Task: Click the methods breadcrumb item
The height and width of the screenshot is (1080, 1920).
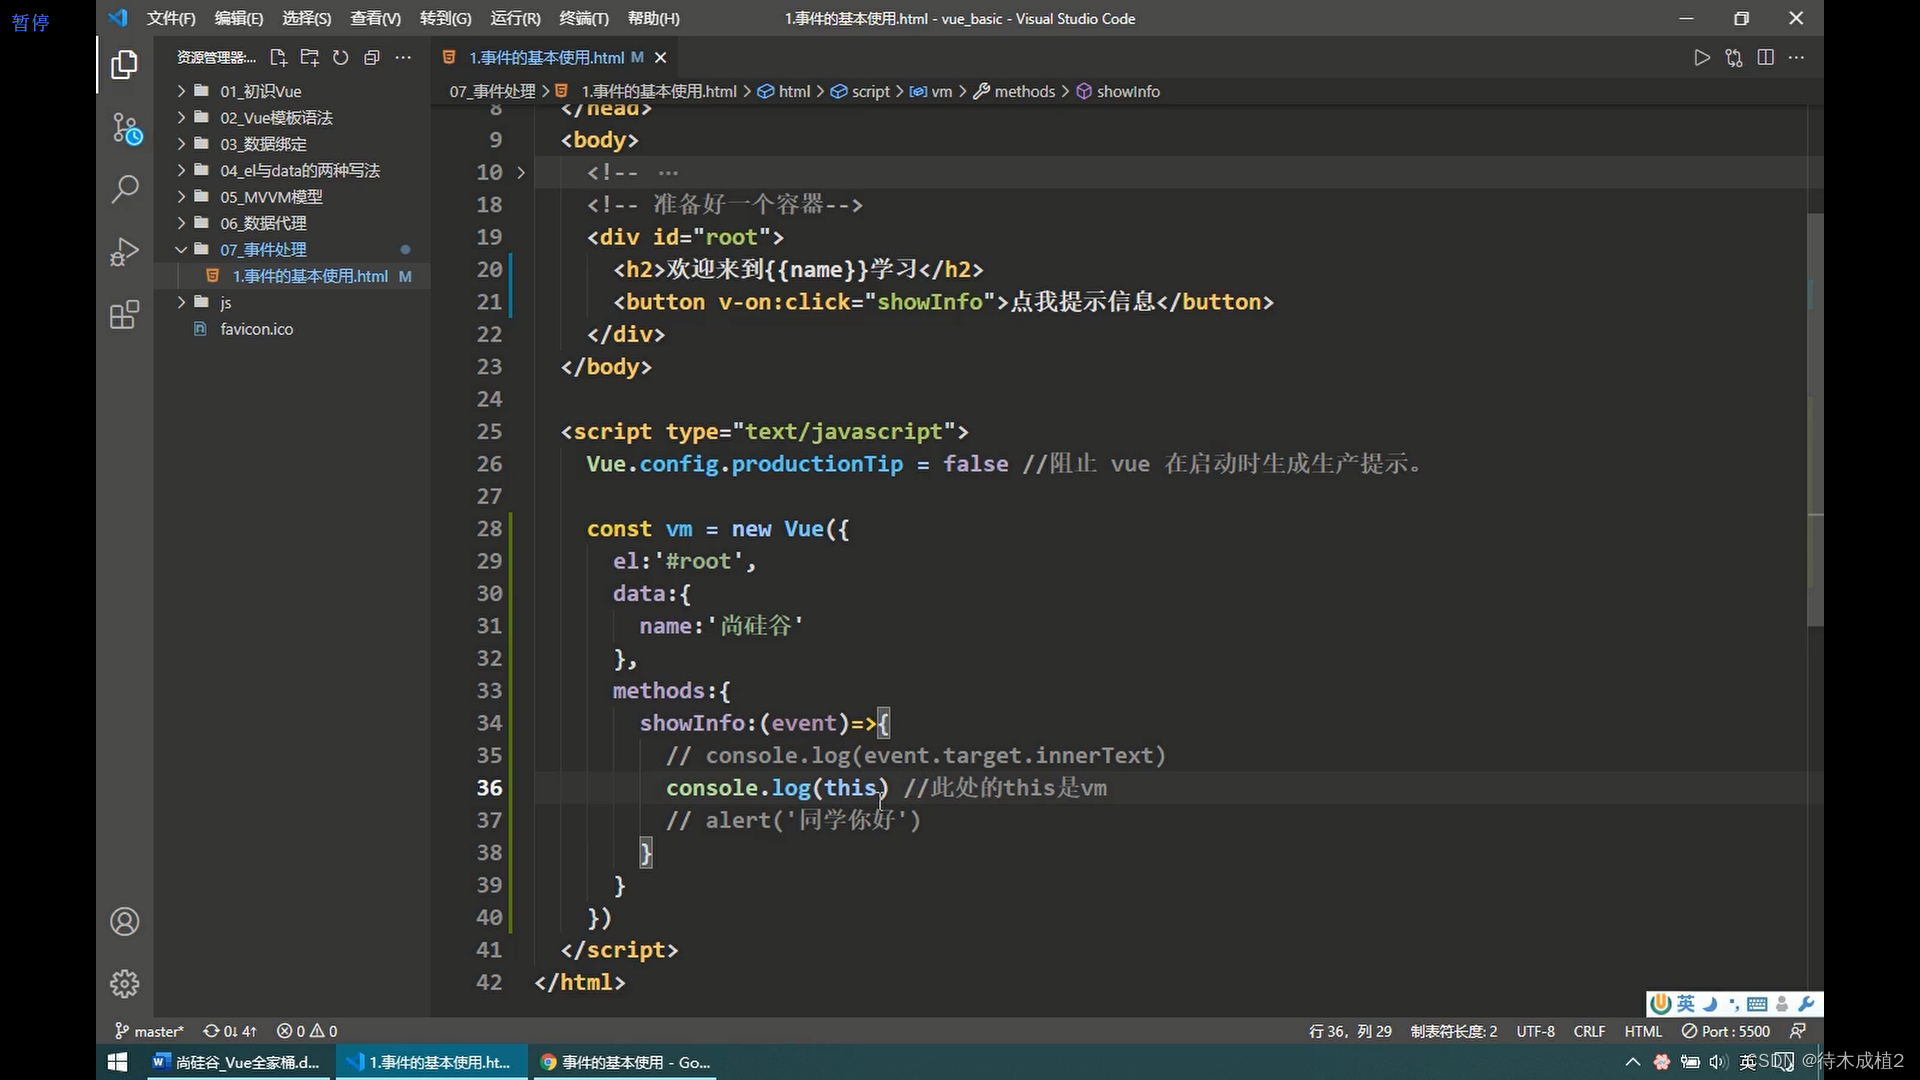Action: [1014, 91]
